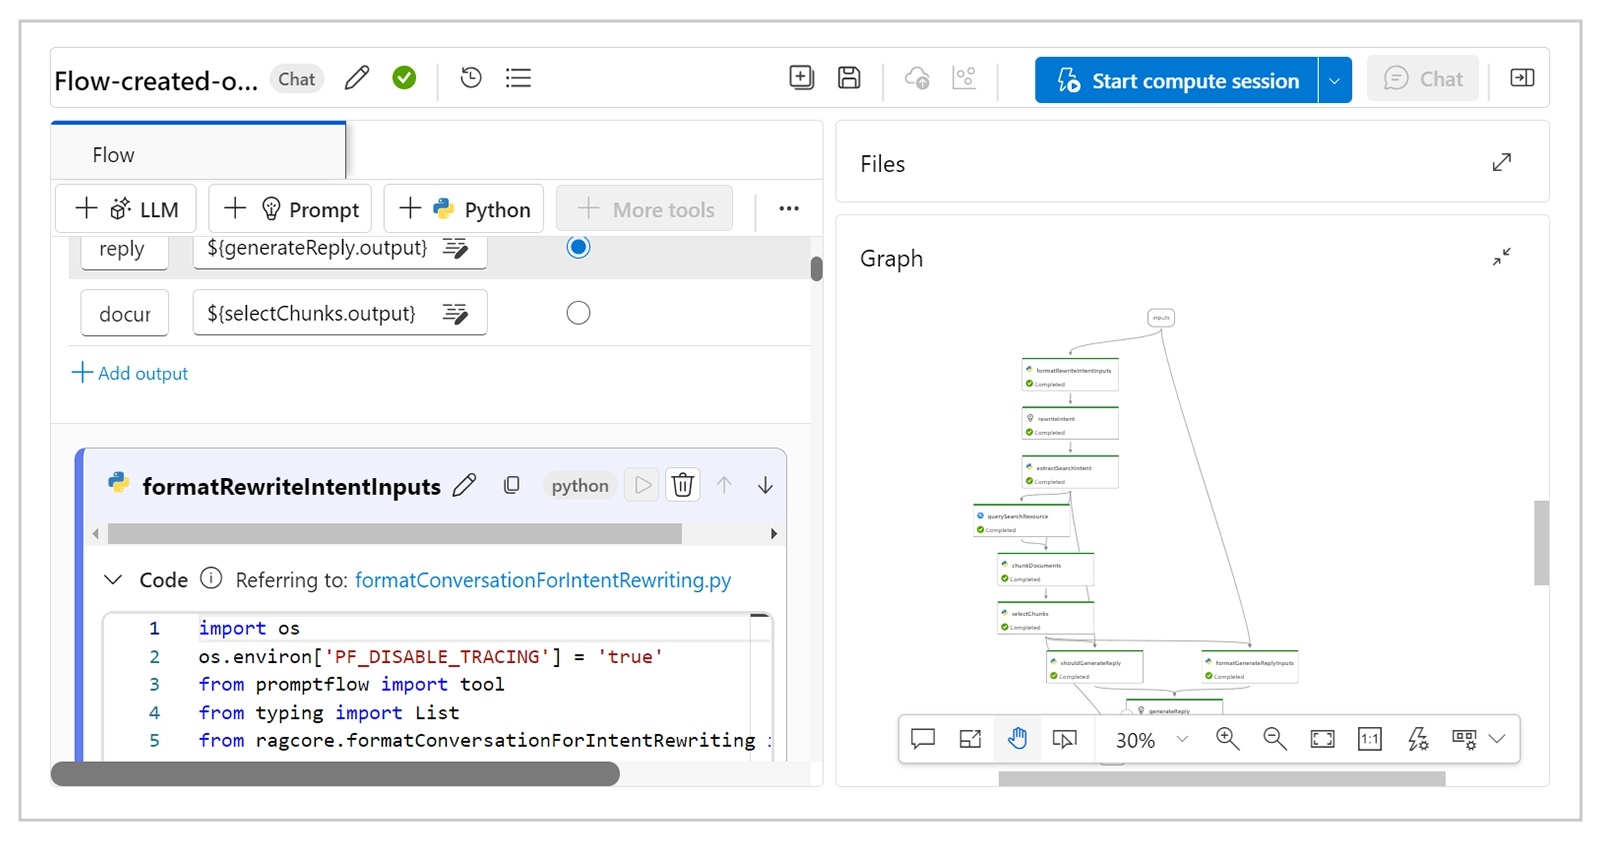Open the formatConversationForIntentRewriting.py link
Screen dimensions: 1600x841
pos(543,580)
